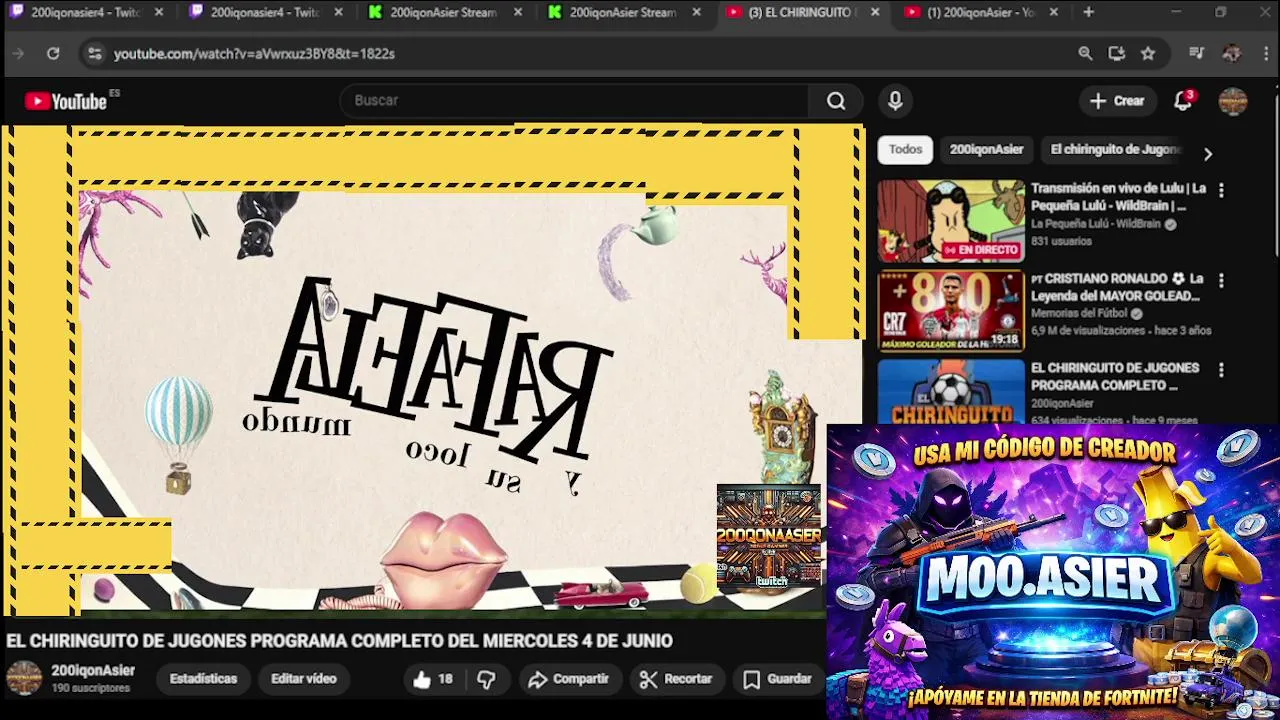Reload the page in browser

click(x=53, y=54)
